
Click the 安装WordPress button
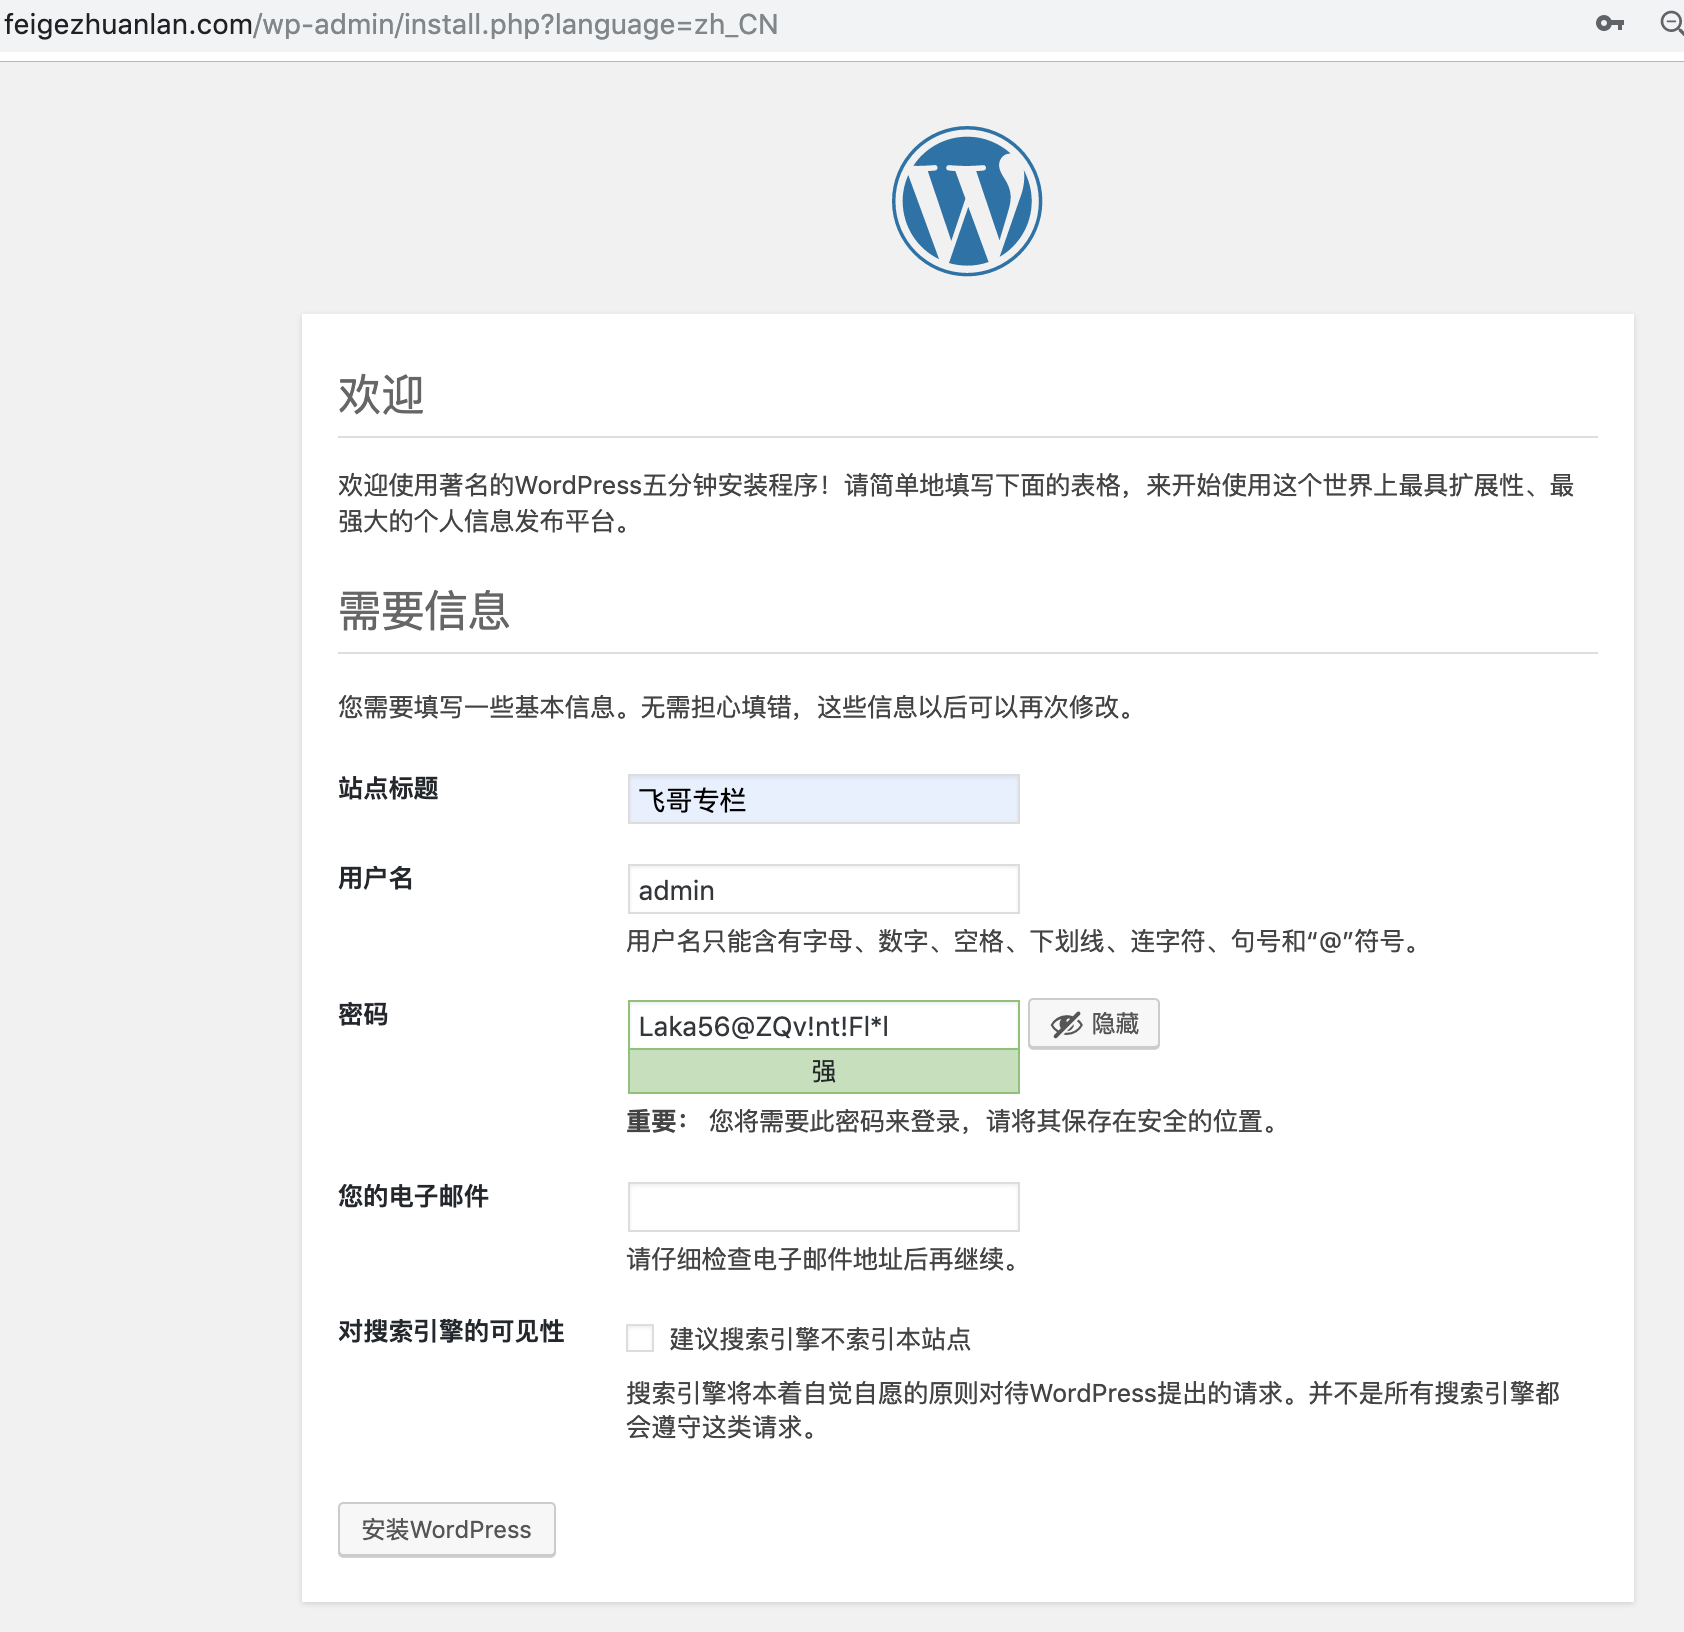446,1529
